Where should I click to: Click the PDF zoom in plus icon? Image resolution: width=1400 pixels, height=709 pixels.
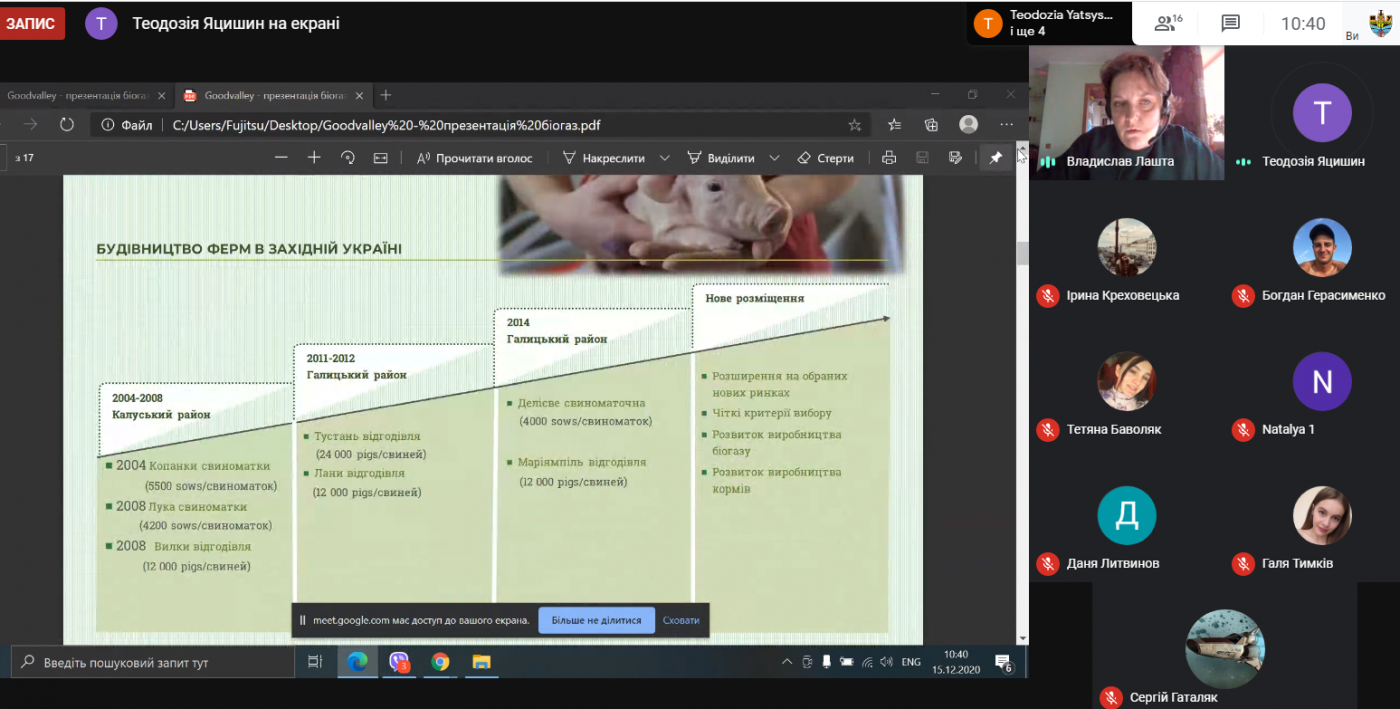pos(314,158)
